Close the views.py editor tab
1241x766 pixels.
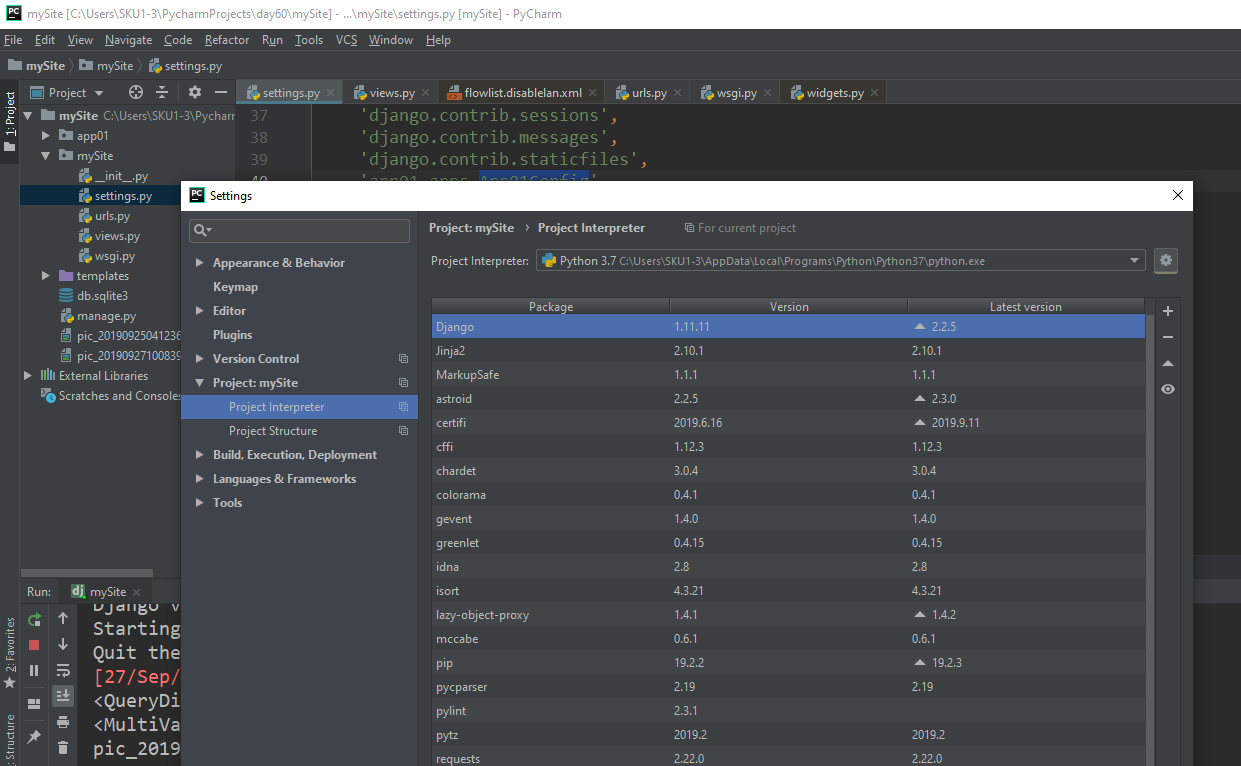coord(425,93)
